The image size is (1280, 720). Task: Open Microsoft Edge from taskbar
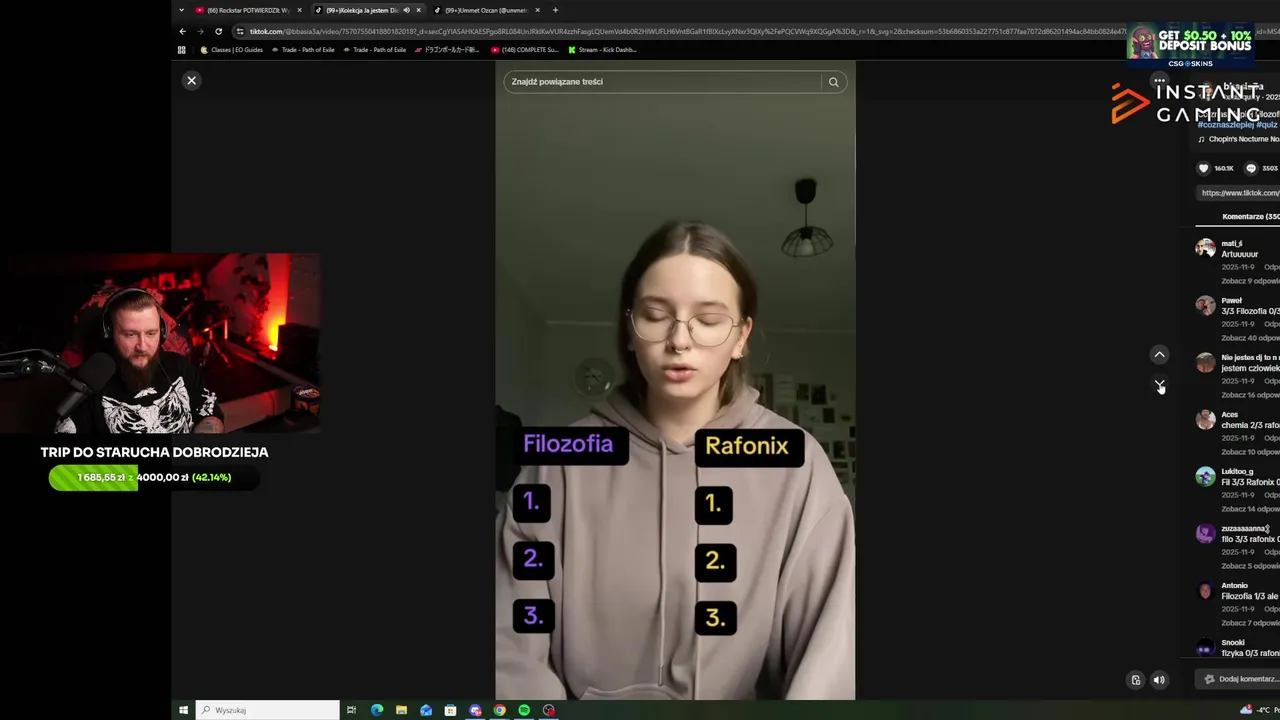click(x=377, y=710)
